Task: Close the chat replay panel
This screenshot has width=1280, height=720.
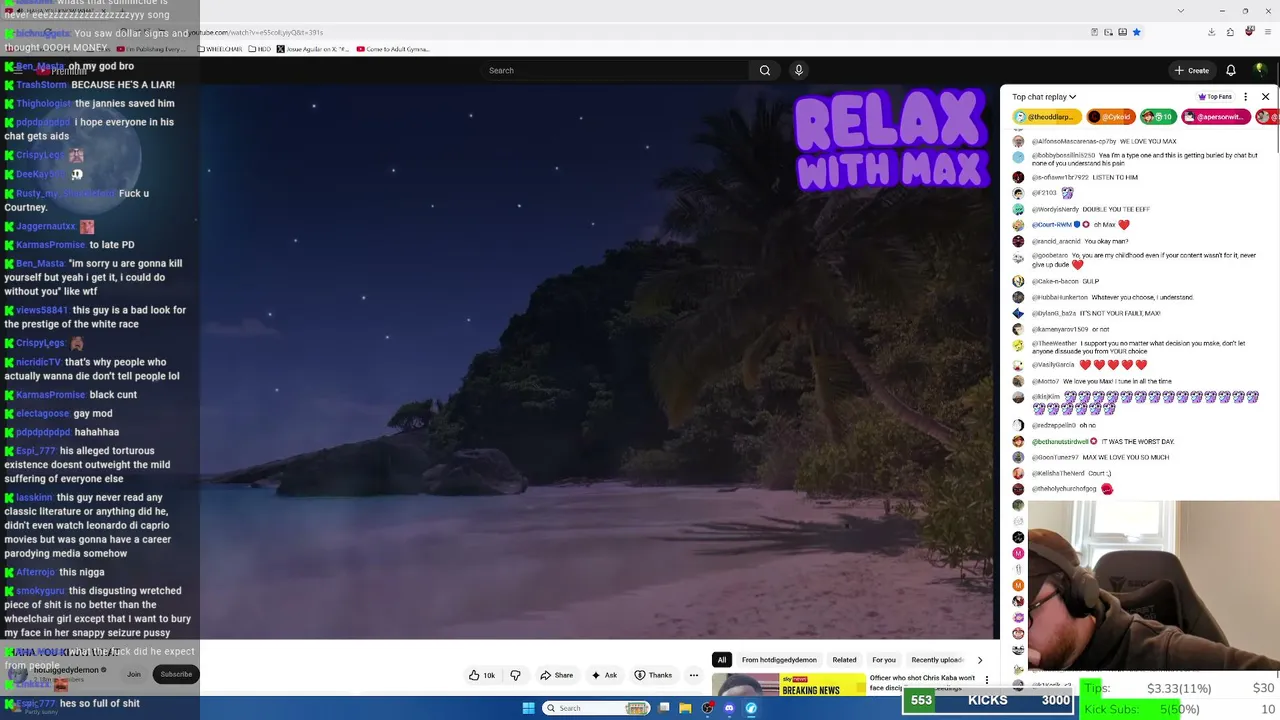Action: 1265,97
